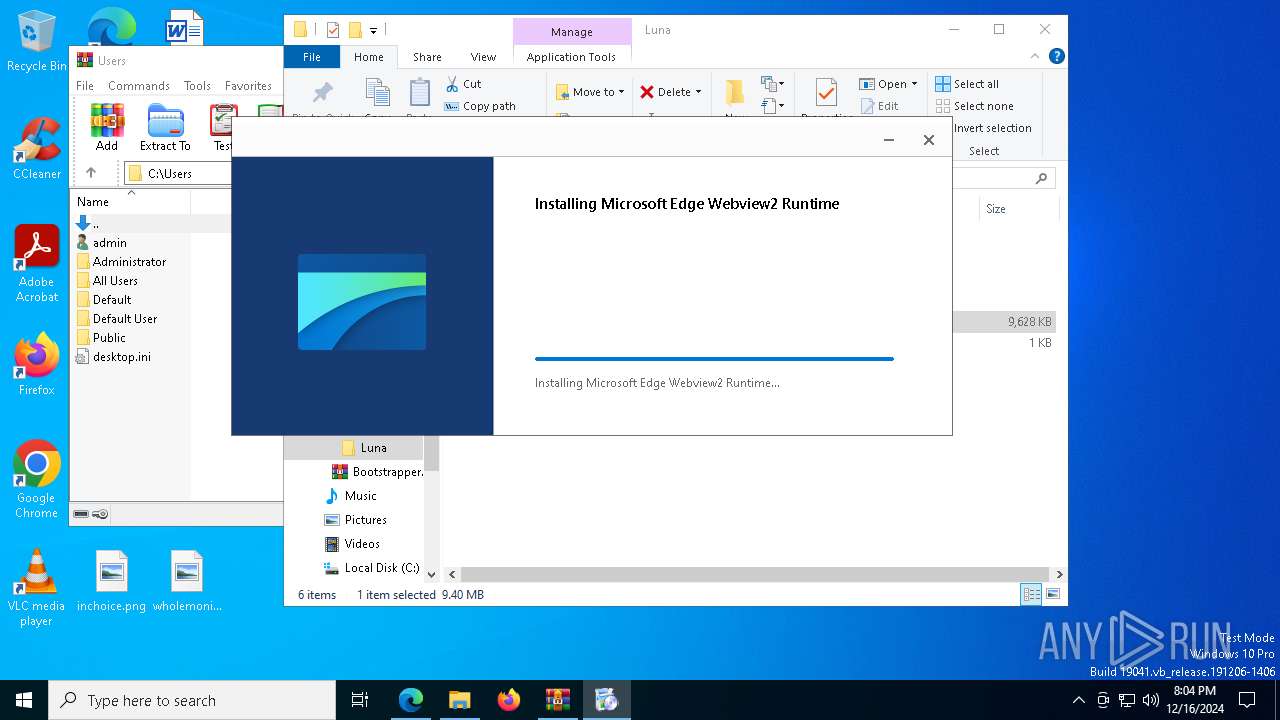Click the volume icon in system tray
Image resolution: width=1280 pixels, height=720 pixels.
point(1151,700)
